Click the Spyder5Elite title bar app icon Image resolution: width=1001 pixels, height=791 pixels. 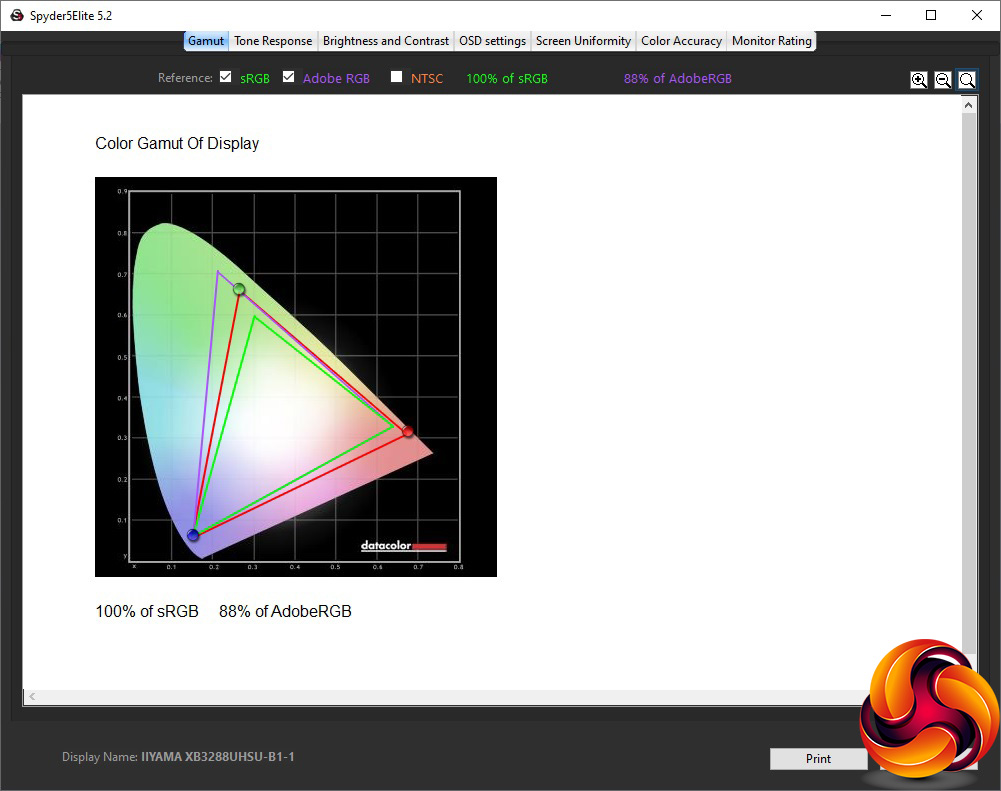(16, 15)
